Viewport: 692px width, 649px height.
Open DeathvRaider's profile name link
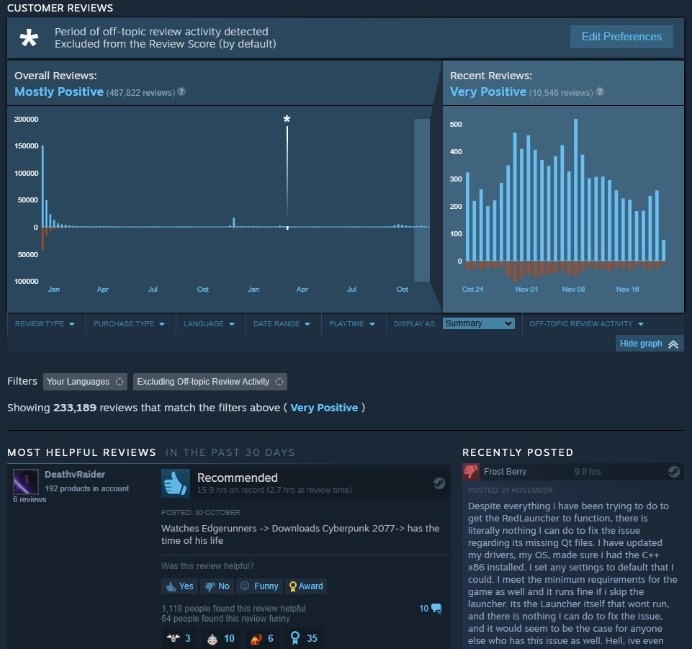[x=75, y=474]
